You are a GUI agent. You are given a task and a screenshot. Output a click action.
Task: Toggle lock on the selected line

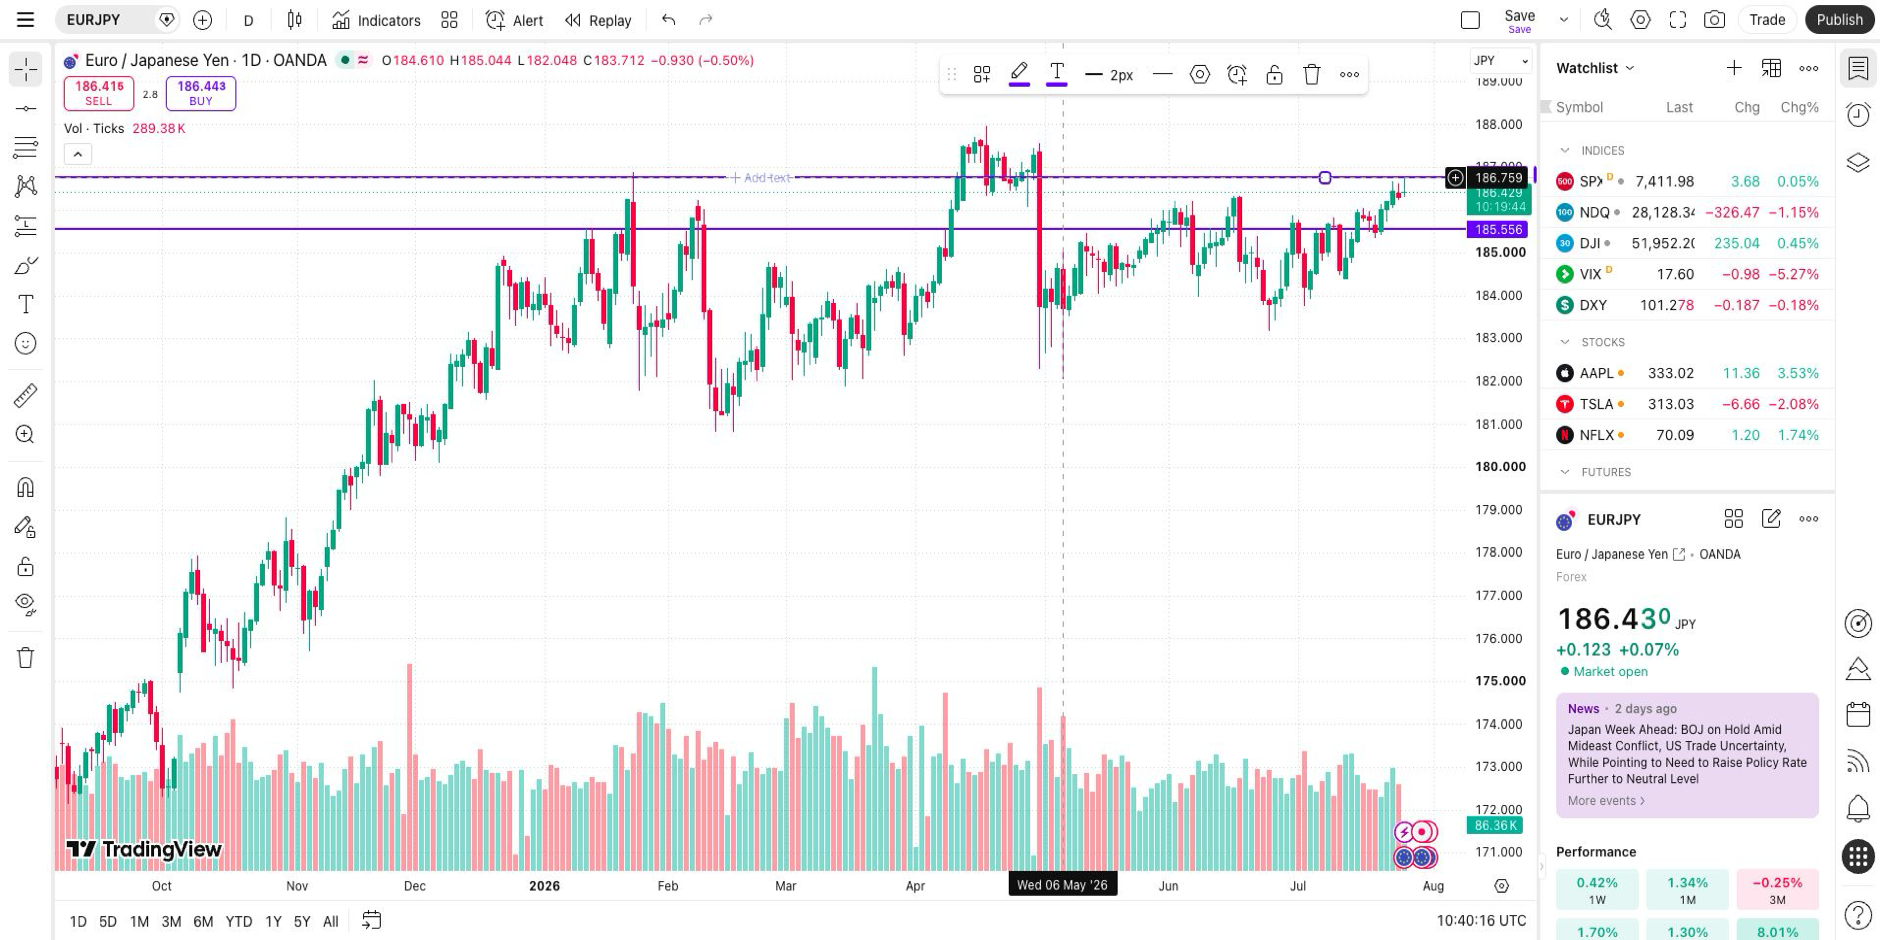click(x=1274, y=74)
